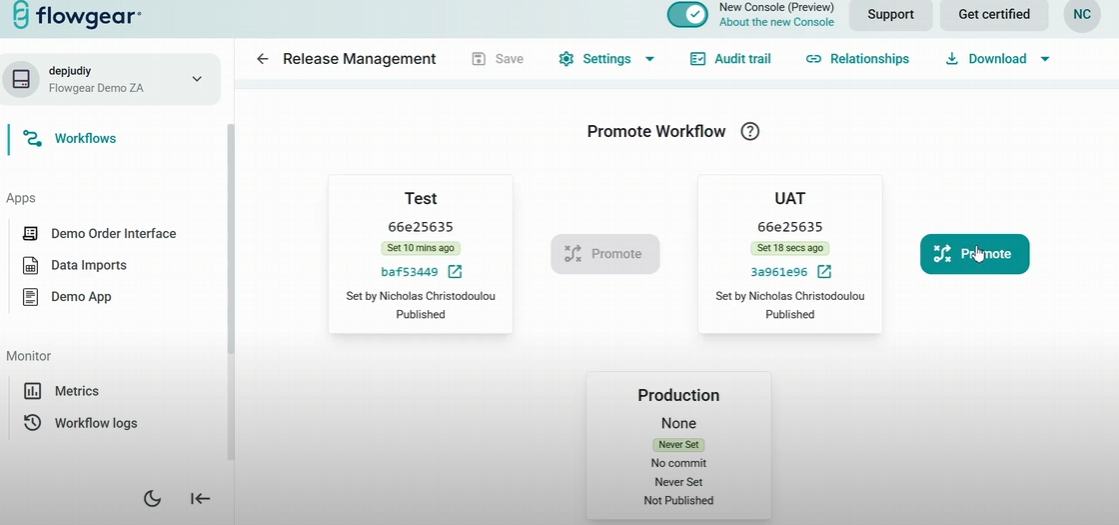
Task: Open the NC user avatar menu
Action: pos(1082,15)
